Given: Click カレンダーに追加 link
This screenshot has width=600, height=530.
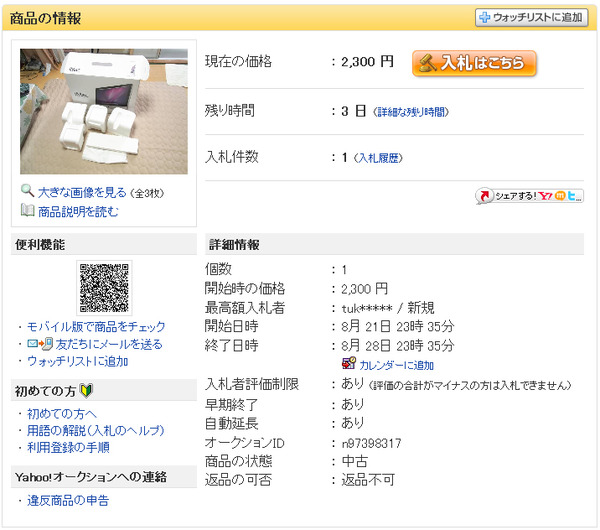Looking at the screenshot, I should point(396,365).
